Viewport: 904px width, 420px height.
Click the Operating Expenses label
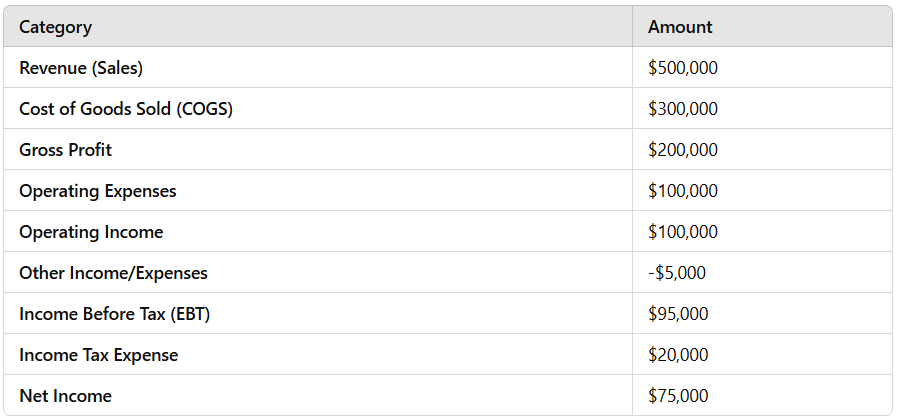[x=97, y=191]
